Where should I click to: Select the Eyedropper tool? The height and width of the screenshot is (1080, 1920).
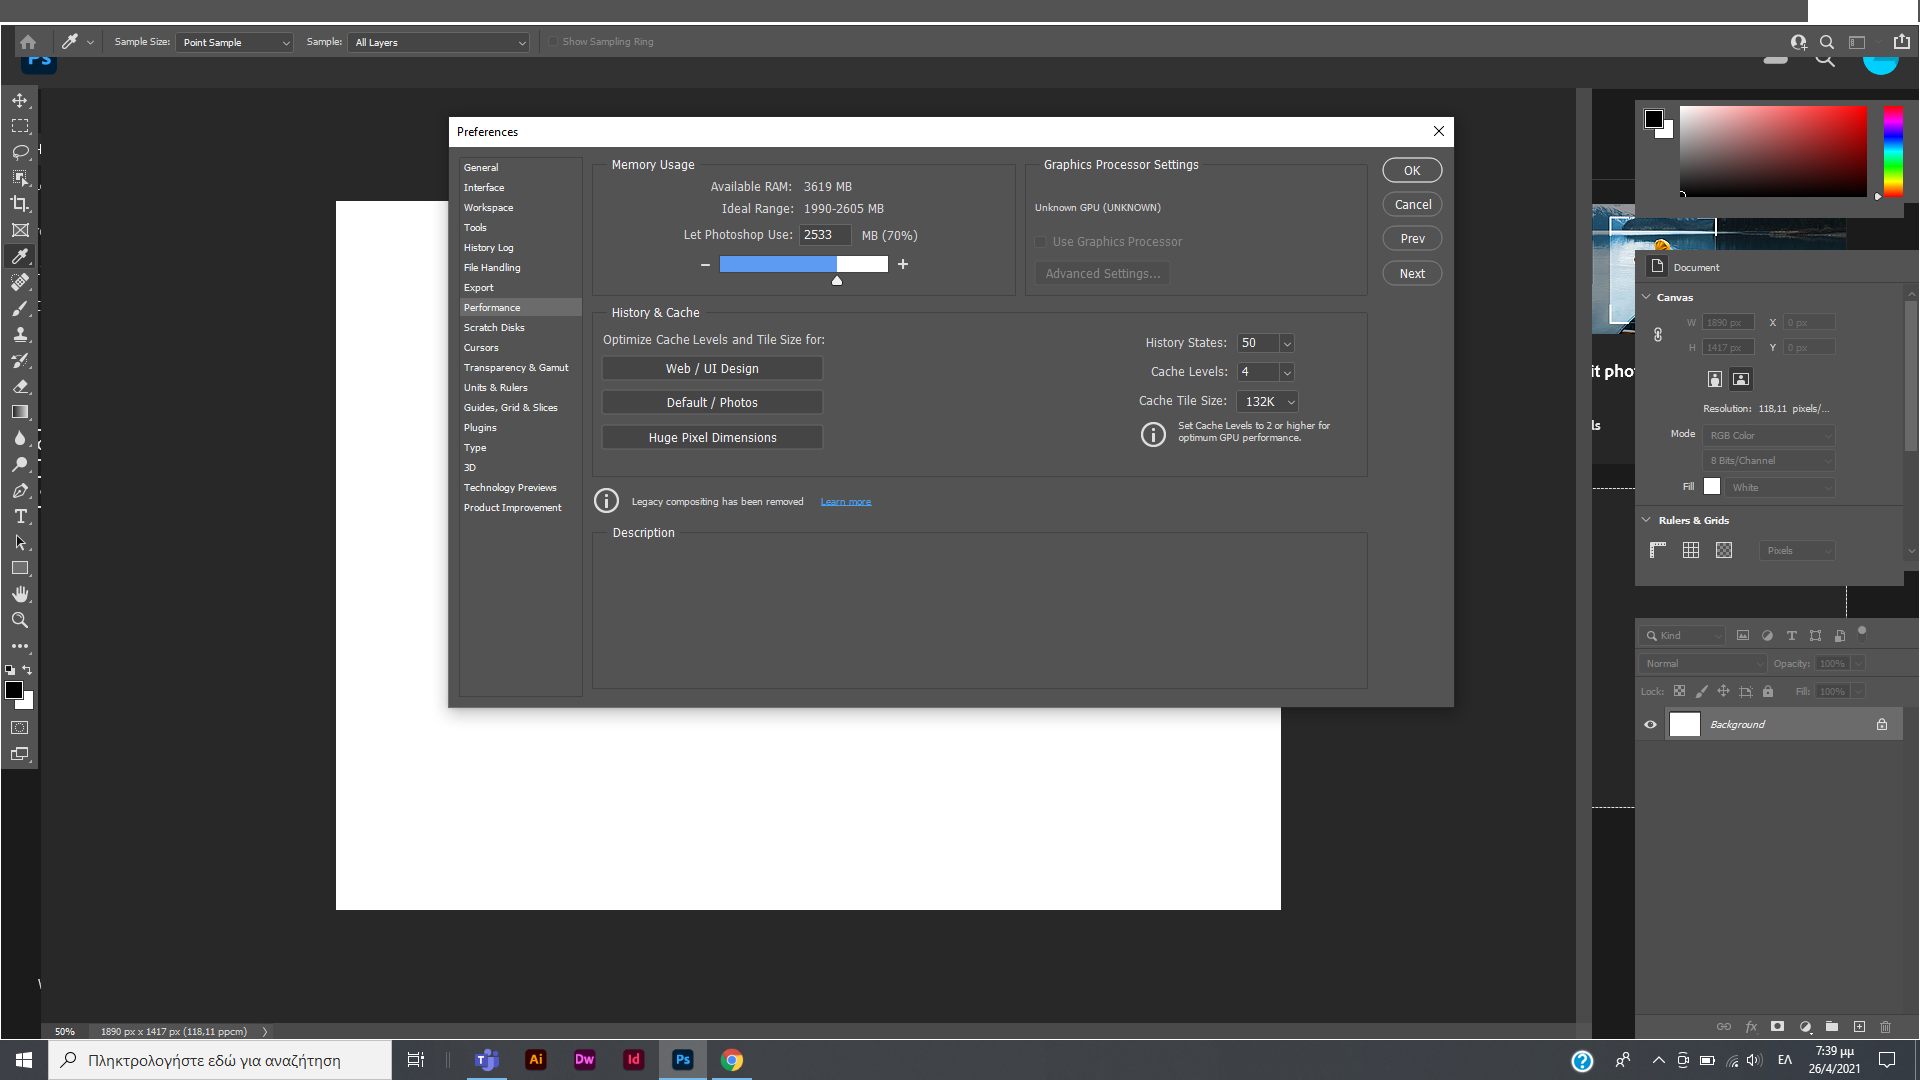(x=20, y=257)
